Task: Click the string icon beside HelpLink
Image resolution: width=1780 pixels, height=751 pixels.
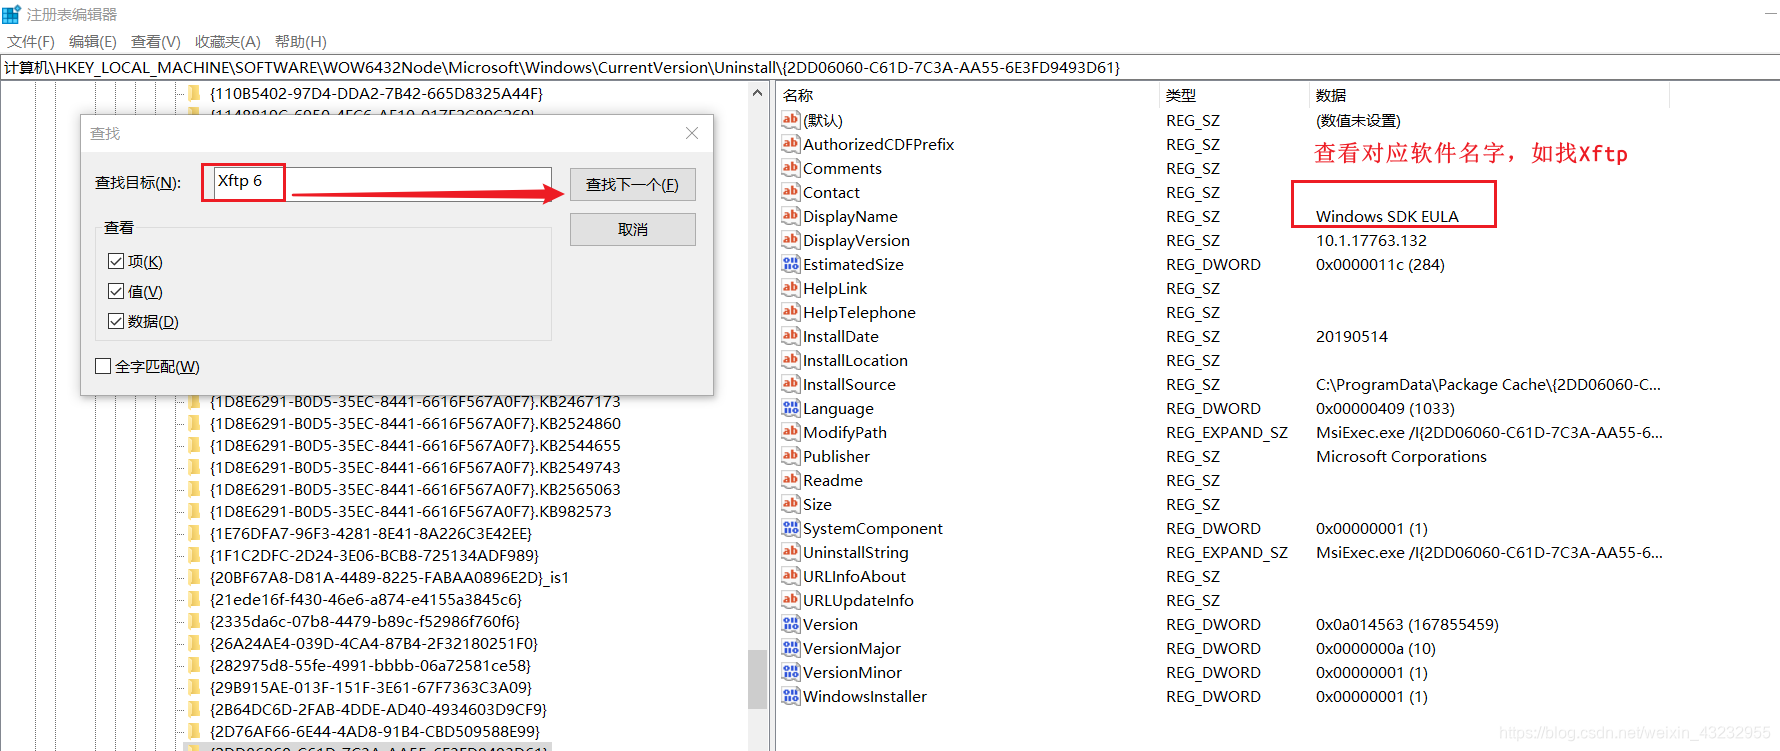Action: point(791,288)
